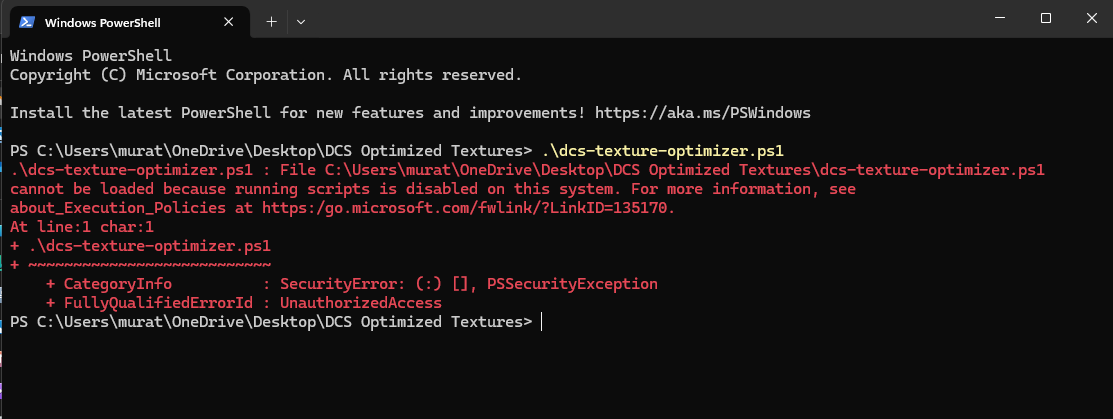
Task: Open the https://aka.ms/PSWindows link
Action: point(703,113)
